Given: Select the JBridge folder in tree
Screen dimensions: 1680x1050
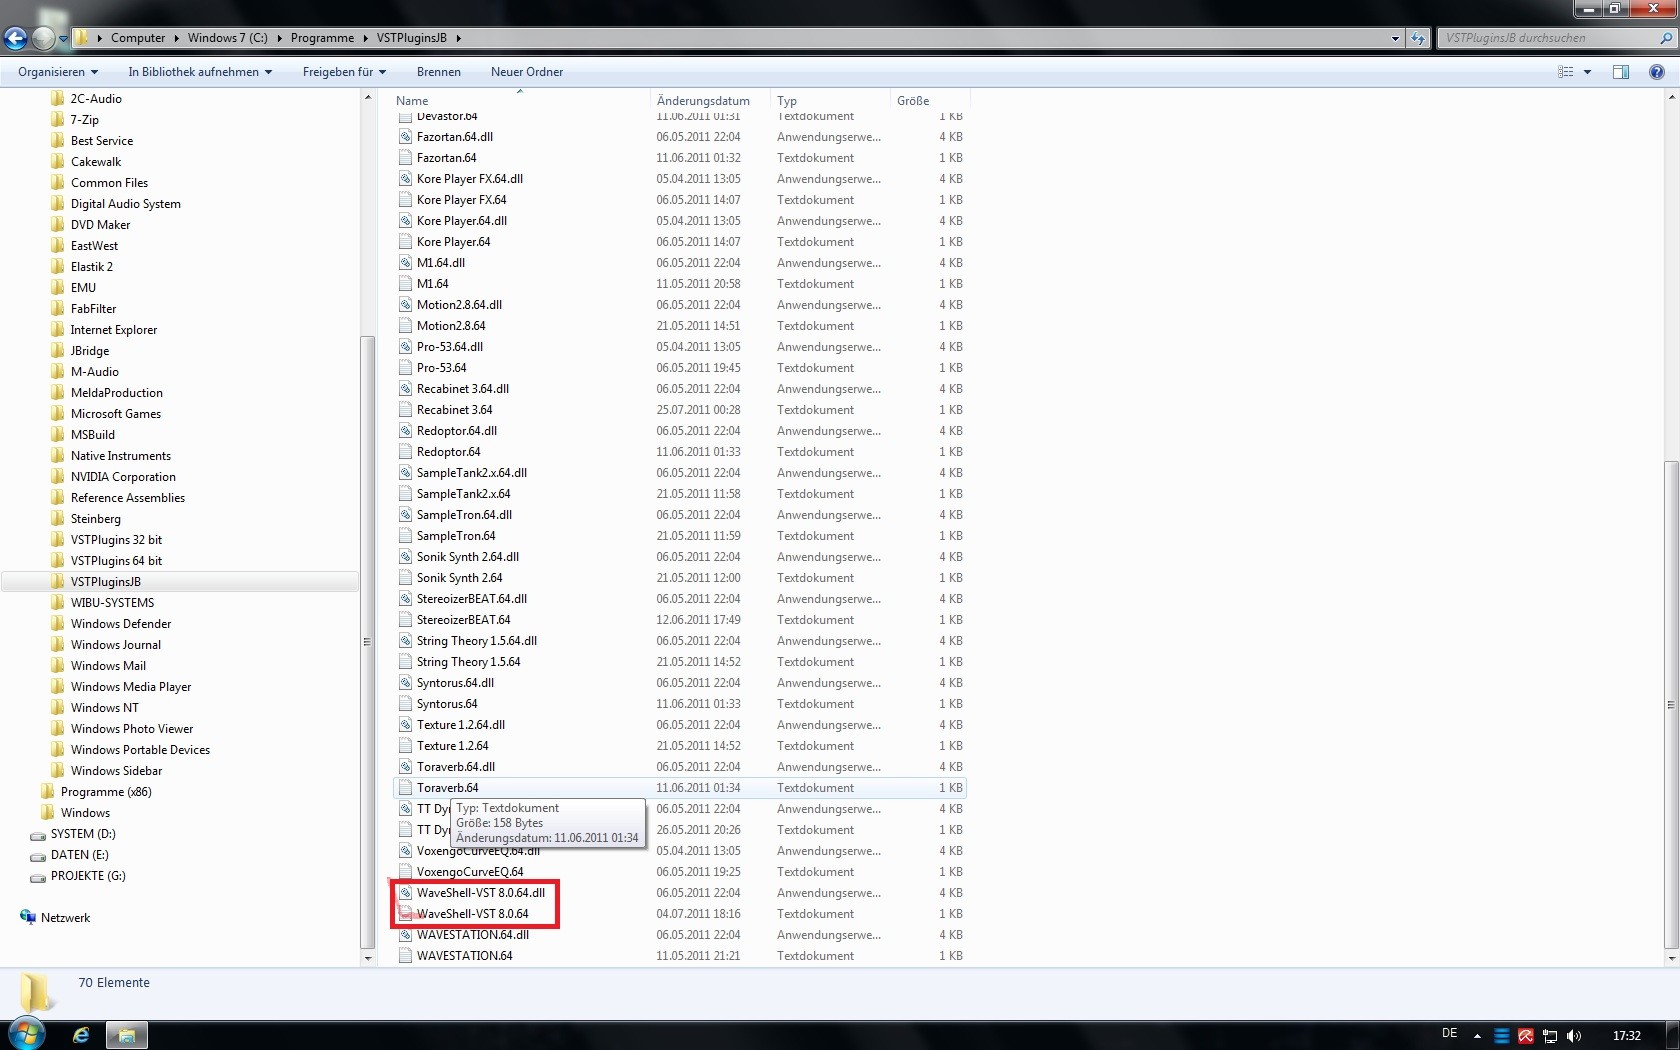Looking at the screenshot, I should (x=90, y=351).
